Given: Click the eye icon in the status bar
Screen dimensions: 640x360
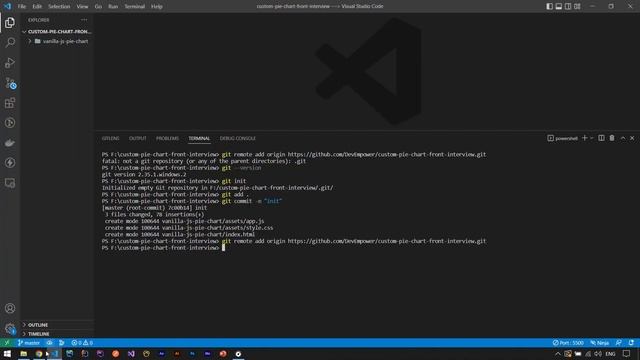Looking at the screenshot, I should click(49, 343).
